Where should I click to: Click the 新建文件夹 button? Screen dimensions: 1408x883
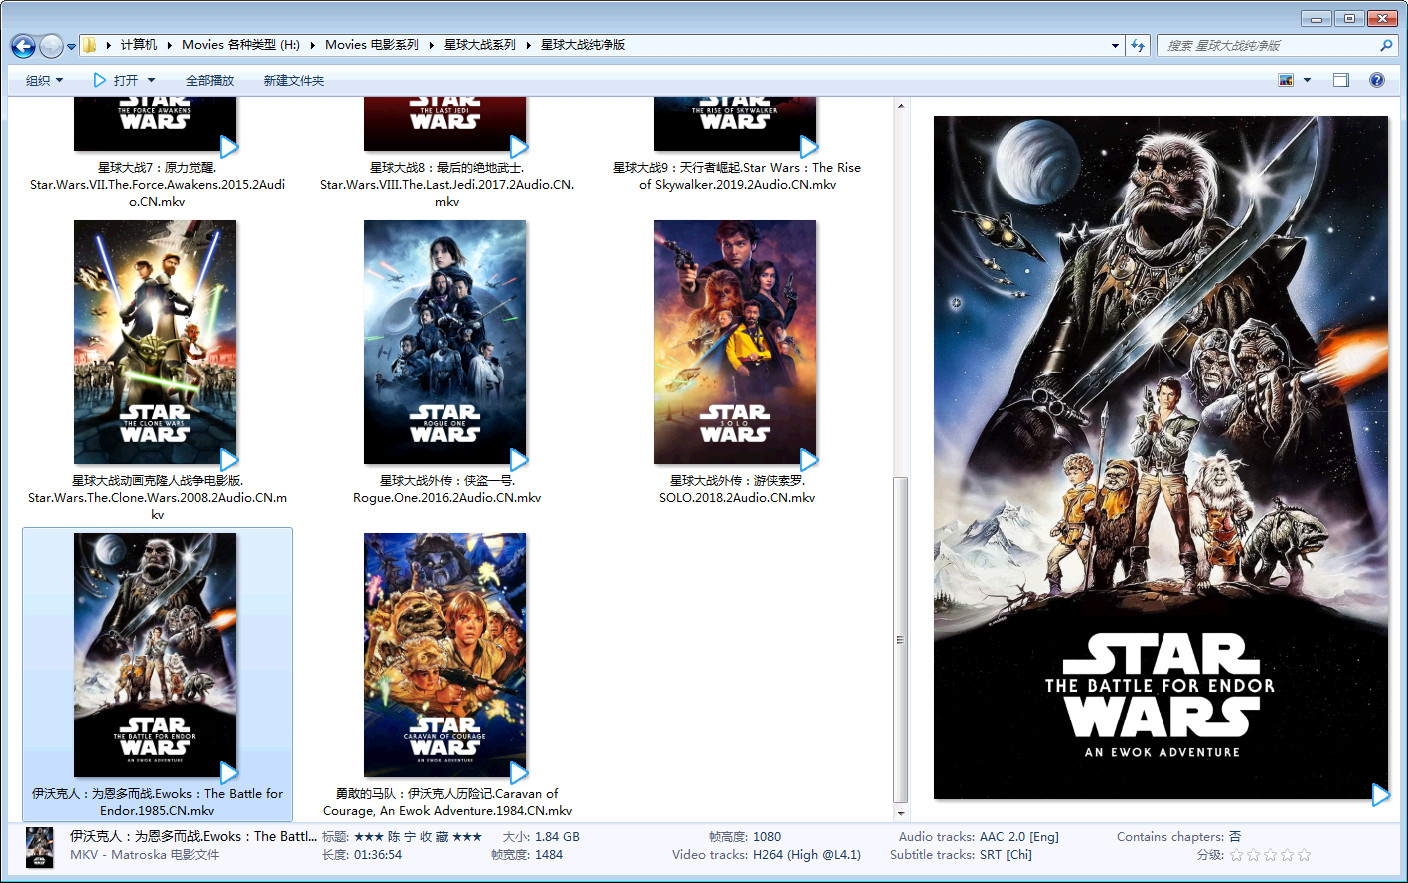coord(294,80)
